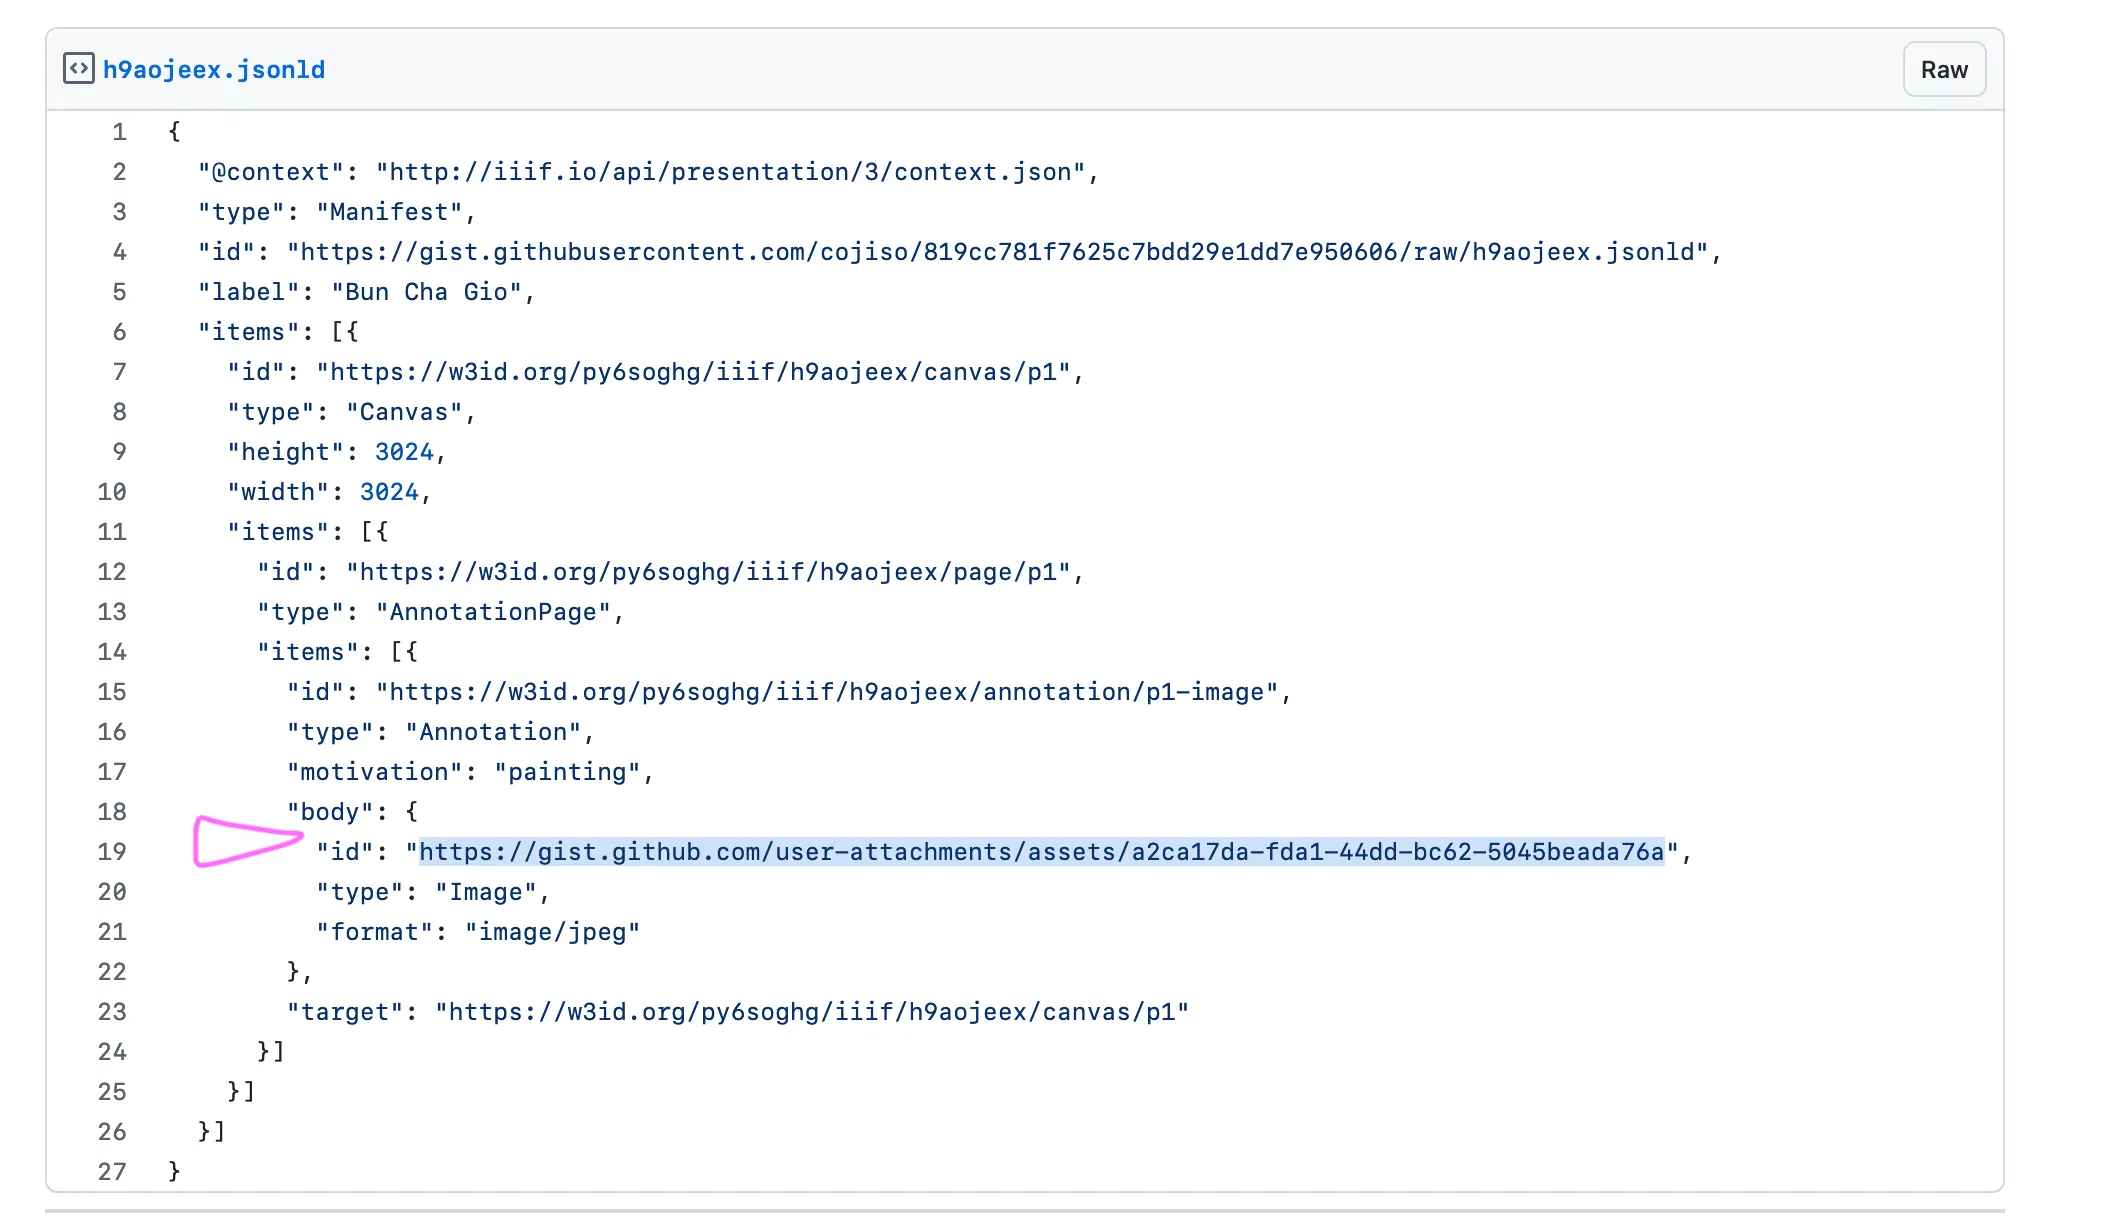
Task: Click the Raw button
Action: pyautogui.click(x=1943, y=70)
